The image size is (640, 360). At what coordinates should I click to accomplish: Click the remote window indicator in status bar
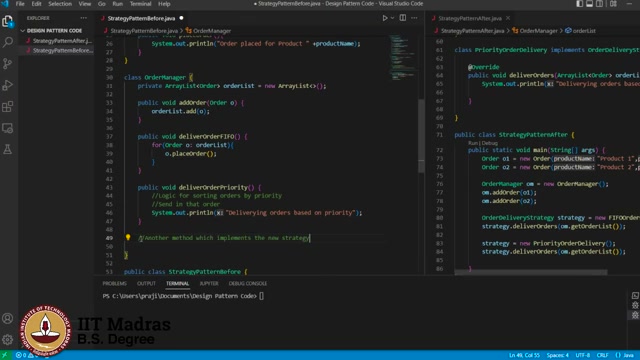(5, 355)
